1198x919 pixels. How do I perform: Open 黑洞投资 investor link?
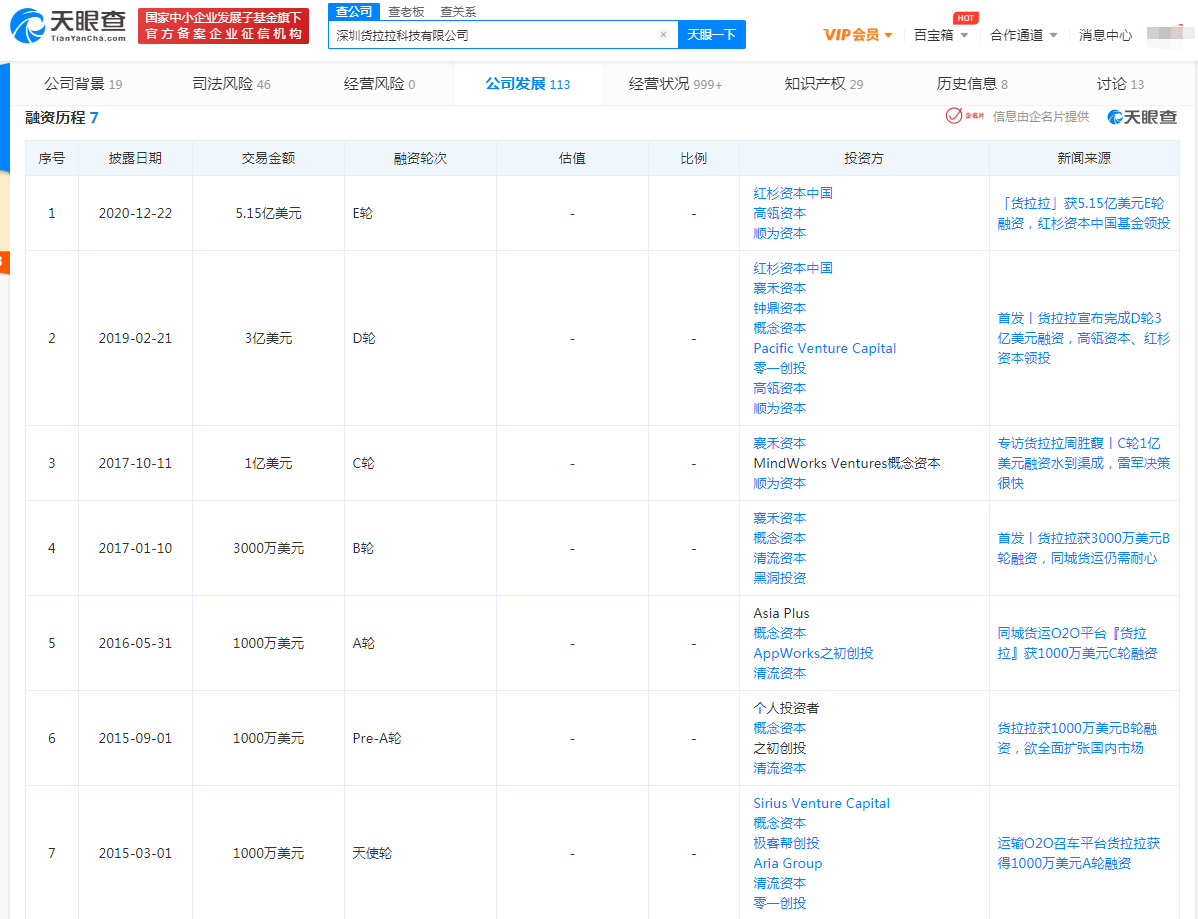[x=779, y=578]
